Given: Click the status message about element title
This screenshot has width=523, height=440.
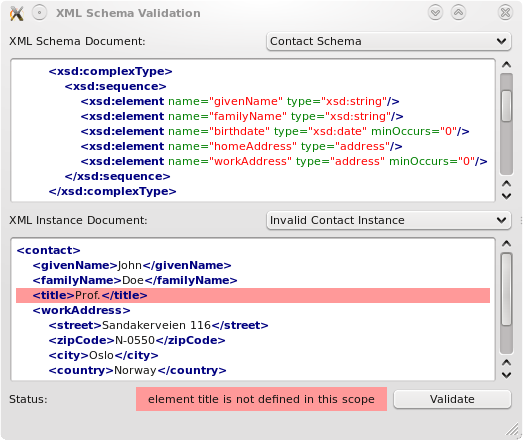Looking at the screenshot, I should point(261,399).
